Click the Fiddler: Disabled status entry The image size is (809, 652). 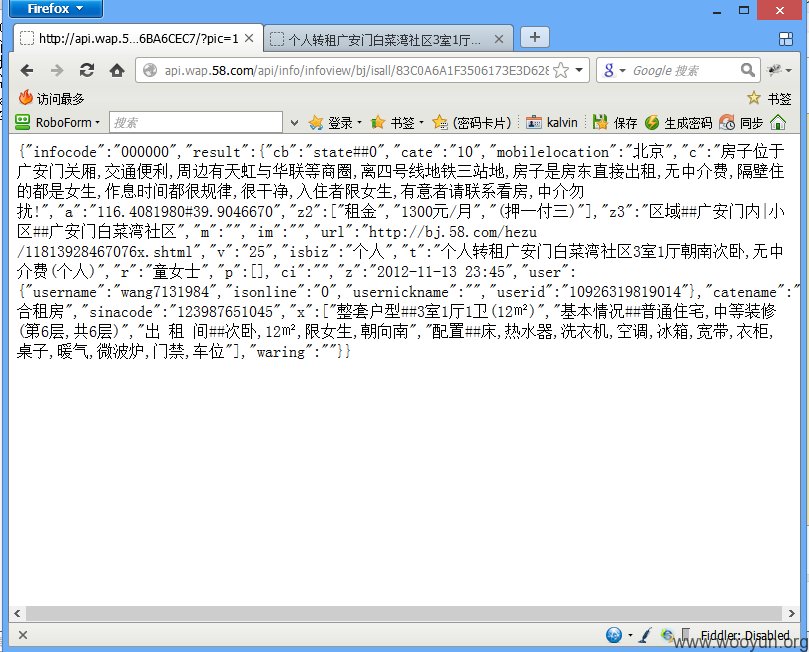[745, 635]
